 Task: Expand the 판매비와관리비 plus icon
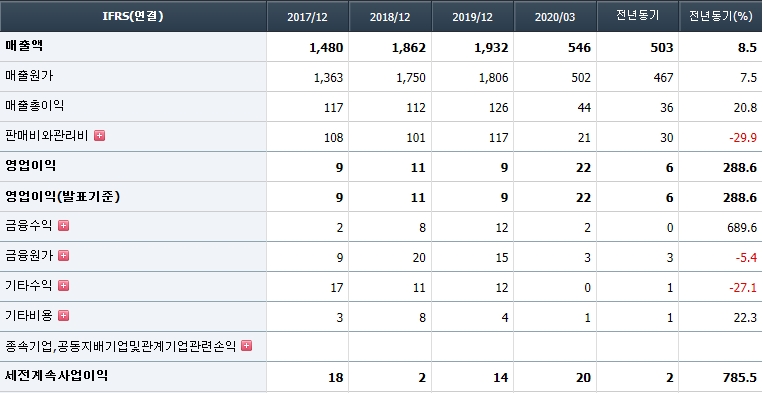(x=99, y=136)
